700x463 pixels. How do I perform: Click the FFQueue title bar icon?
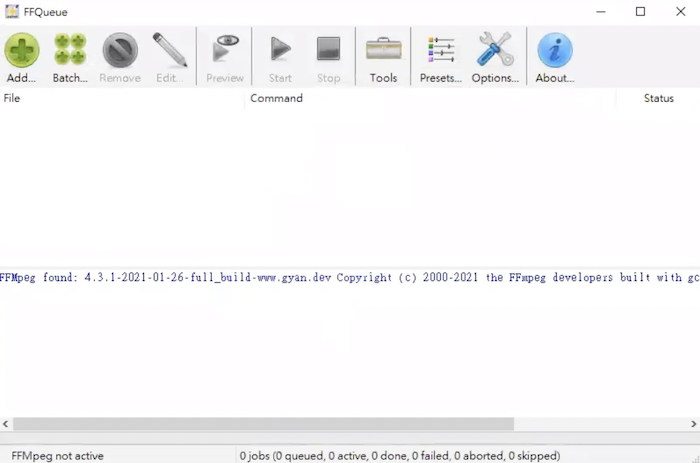coord(12,12)
